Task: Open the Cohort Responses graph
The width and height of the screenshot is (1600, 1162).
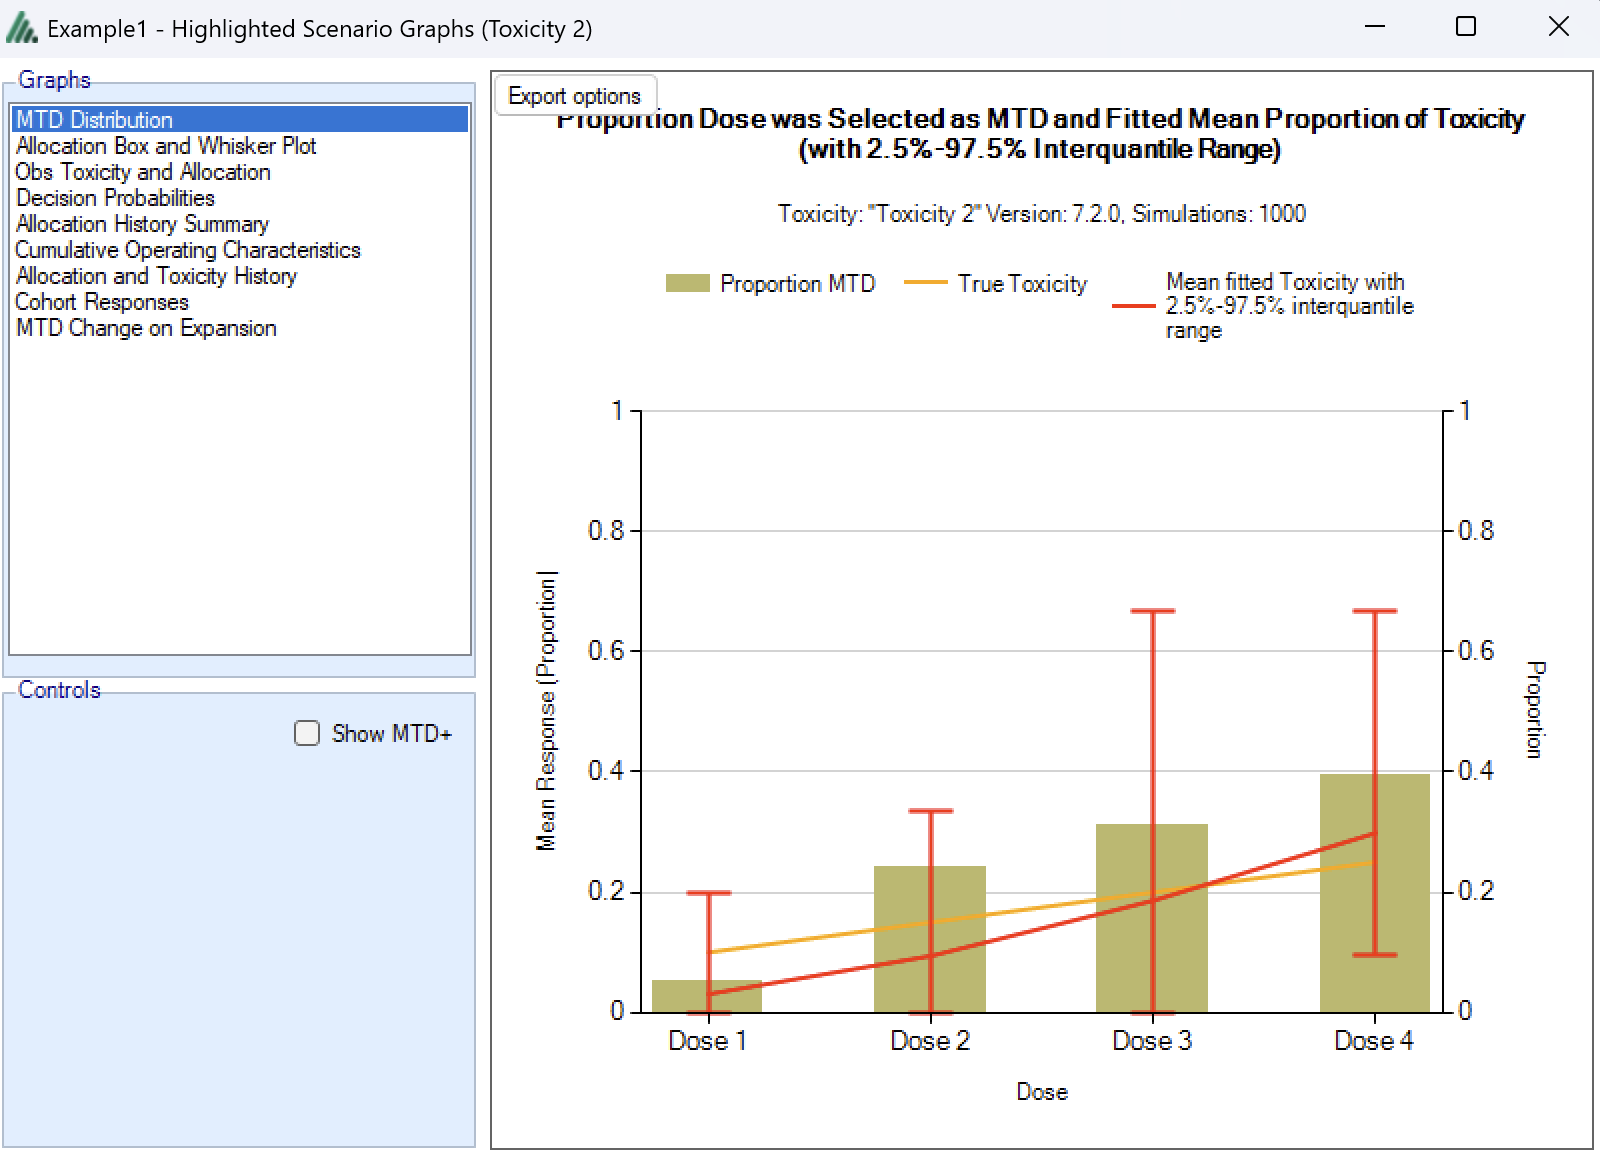Action: click(102, 302)
